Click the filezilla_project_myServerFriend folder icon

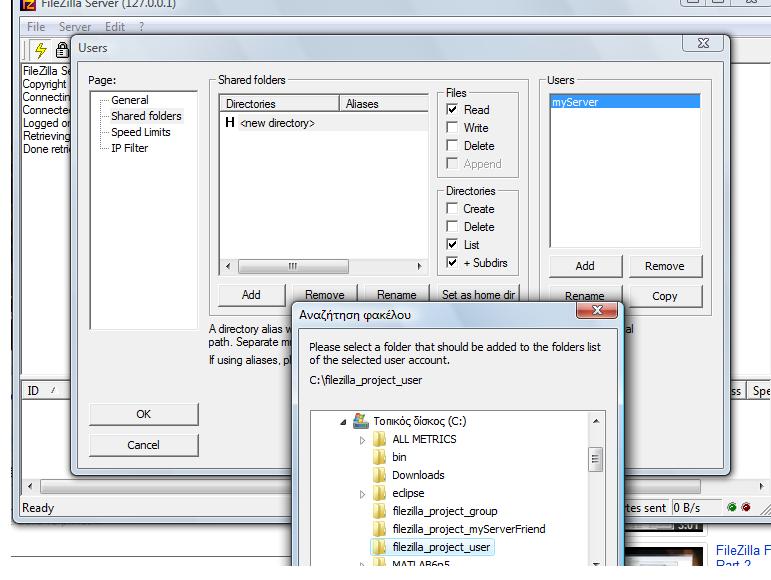(379, 529)
